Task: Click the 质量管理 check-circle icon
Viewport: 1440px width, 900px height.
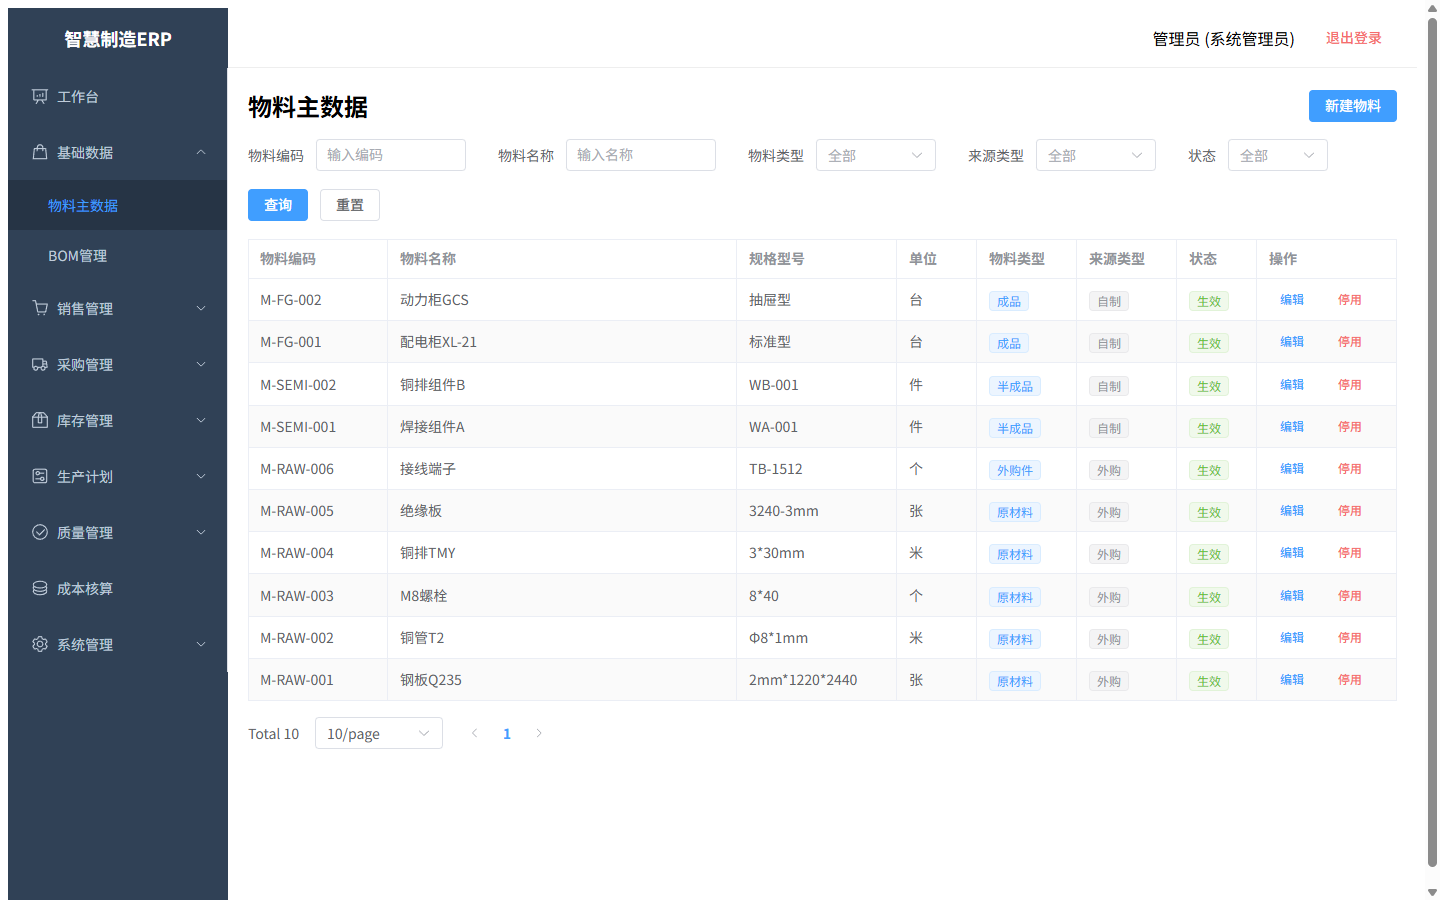Action: pos(40,533)
